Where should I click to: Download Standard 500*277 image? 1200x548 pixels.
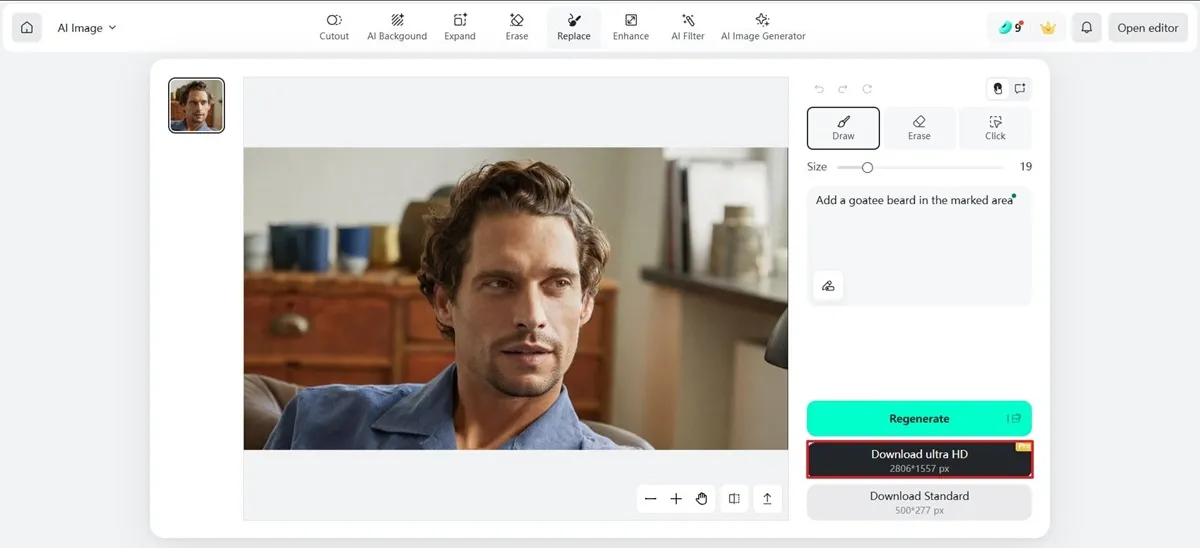pos(919,502)
